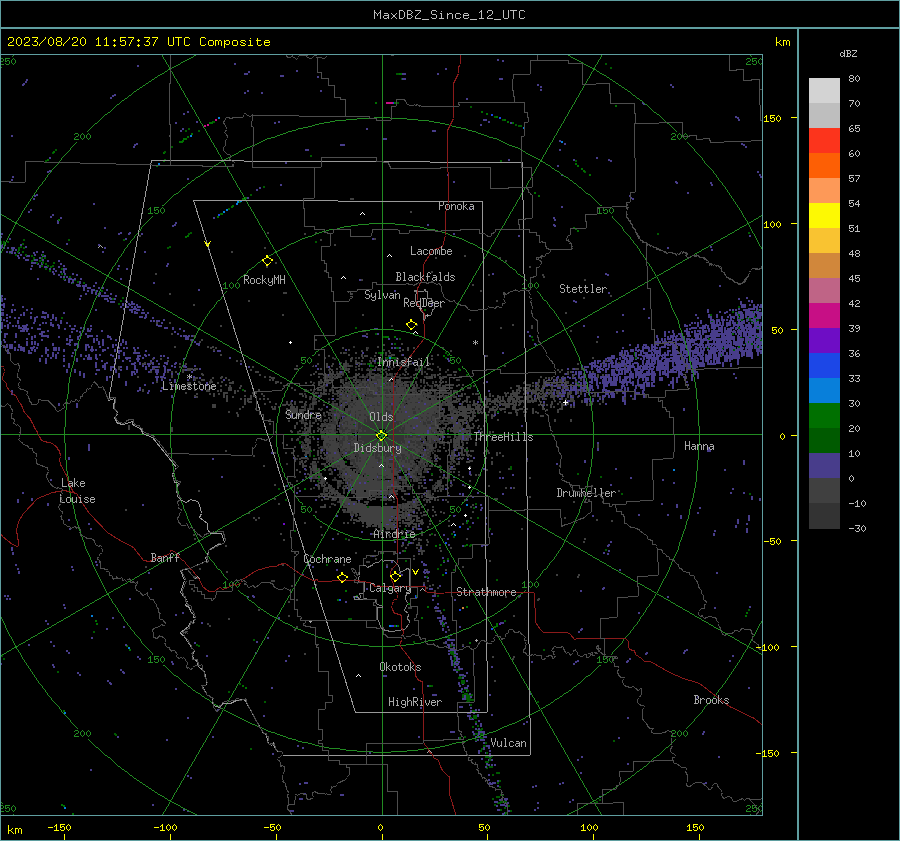Click the white plus marker northwest of Hanna

[565, 403]
